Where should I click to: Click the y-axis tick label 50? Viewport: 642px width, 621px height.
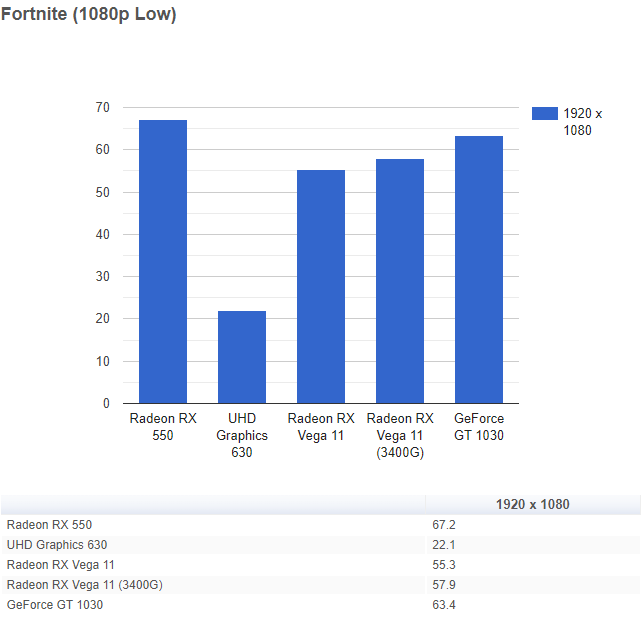point(102,192)
